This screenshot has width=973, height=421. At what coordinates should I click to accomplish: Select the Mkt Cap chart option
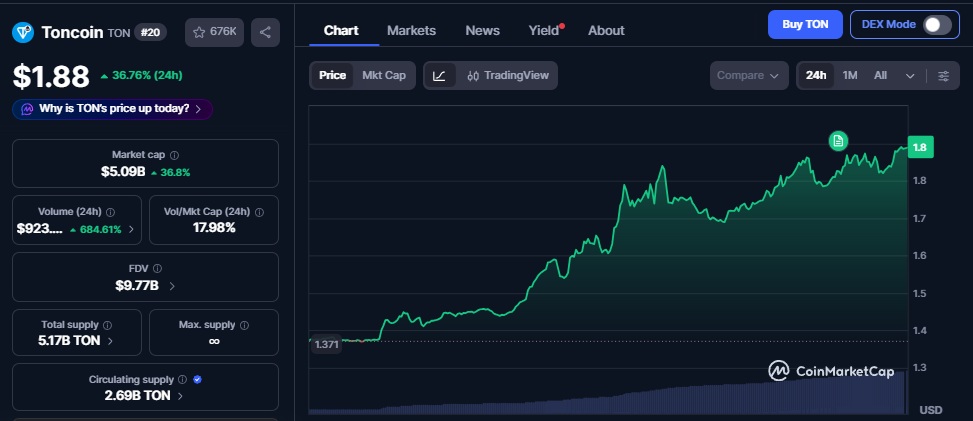[384, 75]
